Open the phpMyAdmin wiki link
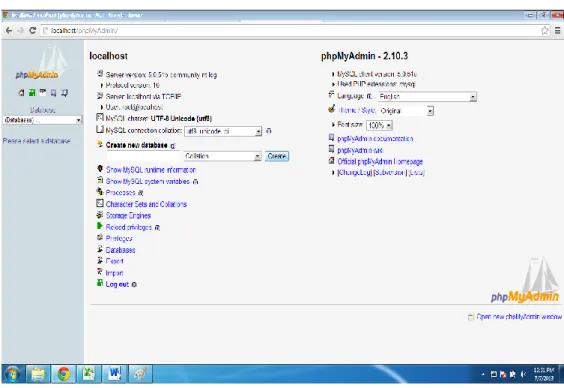The height and width of the screenshot is (388, 564). 360,150
